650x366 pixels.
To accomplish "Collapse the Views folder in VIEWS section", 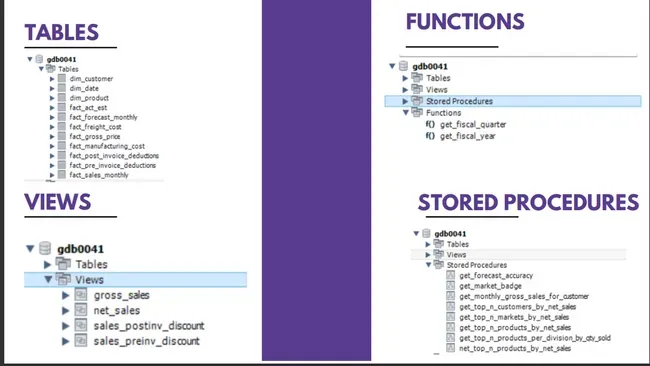I will click(x=48, y=279).
